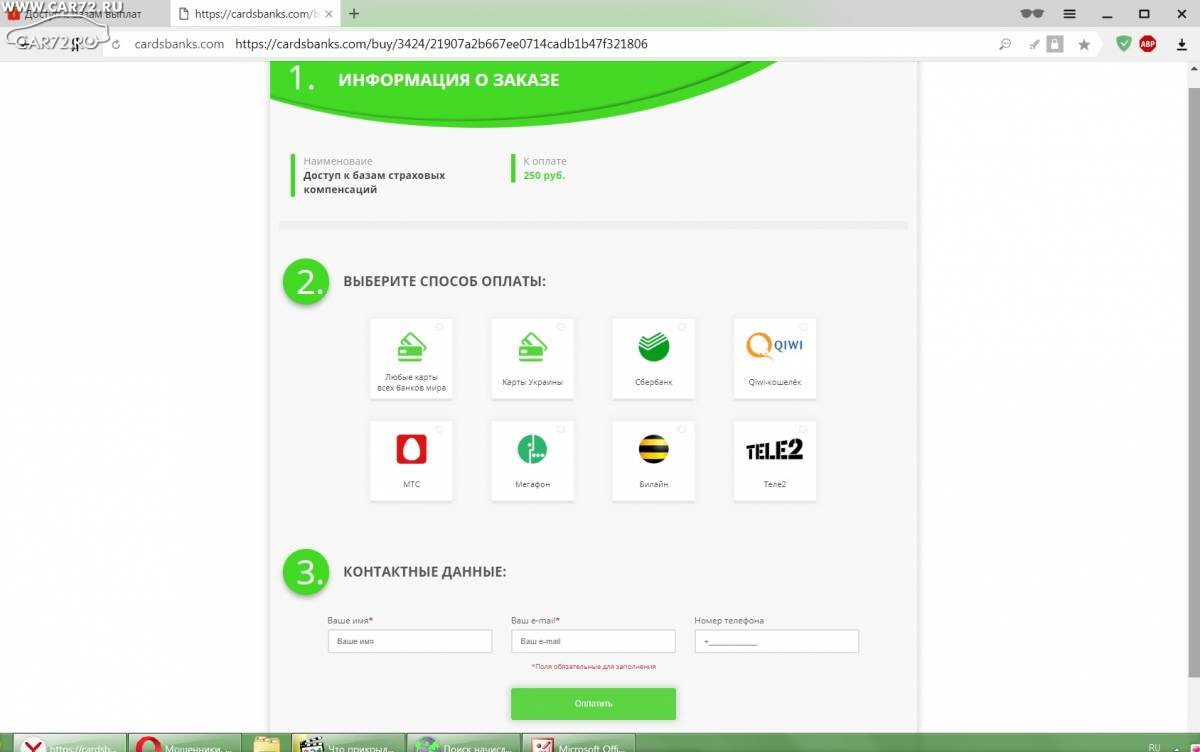Click the browser address bar URL
Viewport: 1200px width, 752px height.
[x=441, y=44]
